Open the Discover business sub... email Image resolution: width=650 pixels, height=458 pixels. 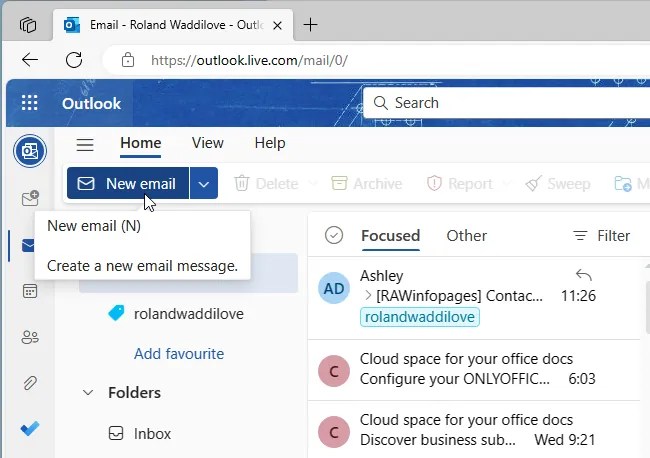click(x=474, y=431)
